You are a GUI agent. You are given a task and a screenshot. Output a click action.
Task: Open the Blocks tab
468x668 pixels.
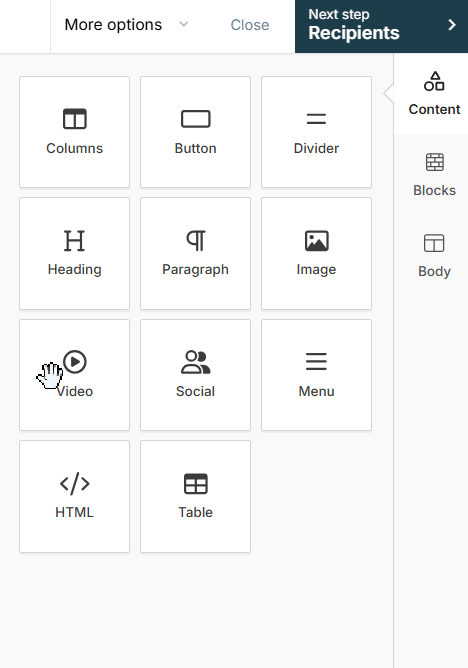(x=434, y=175)
